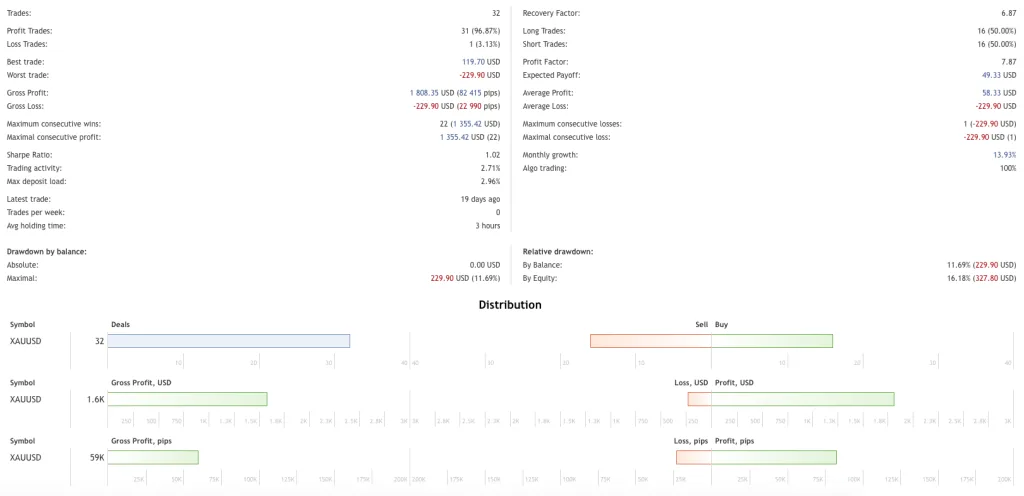Screen dimensions: 1024x496
Task: Click the Profit, pips green bar
Action: point(774,457)
